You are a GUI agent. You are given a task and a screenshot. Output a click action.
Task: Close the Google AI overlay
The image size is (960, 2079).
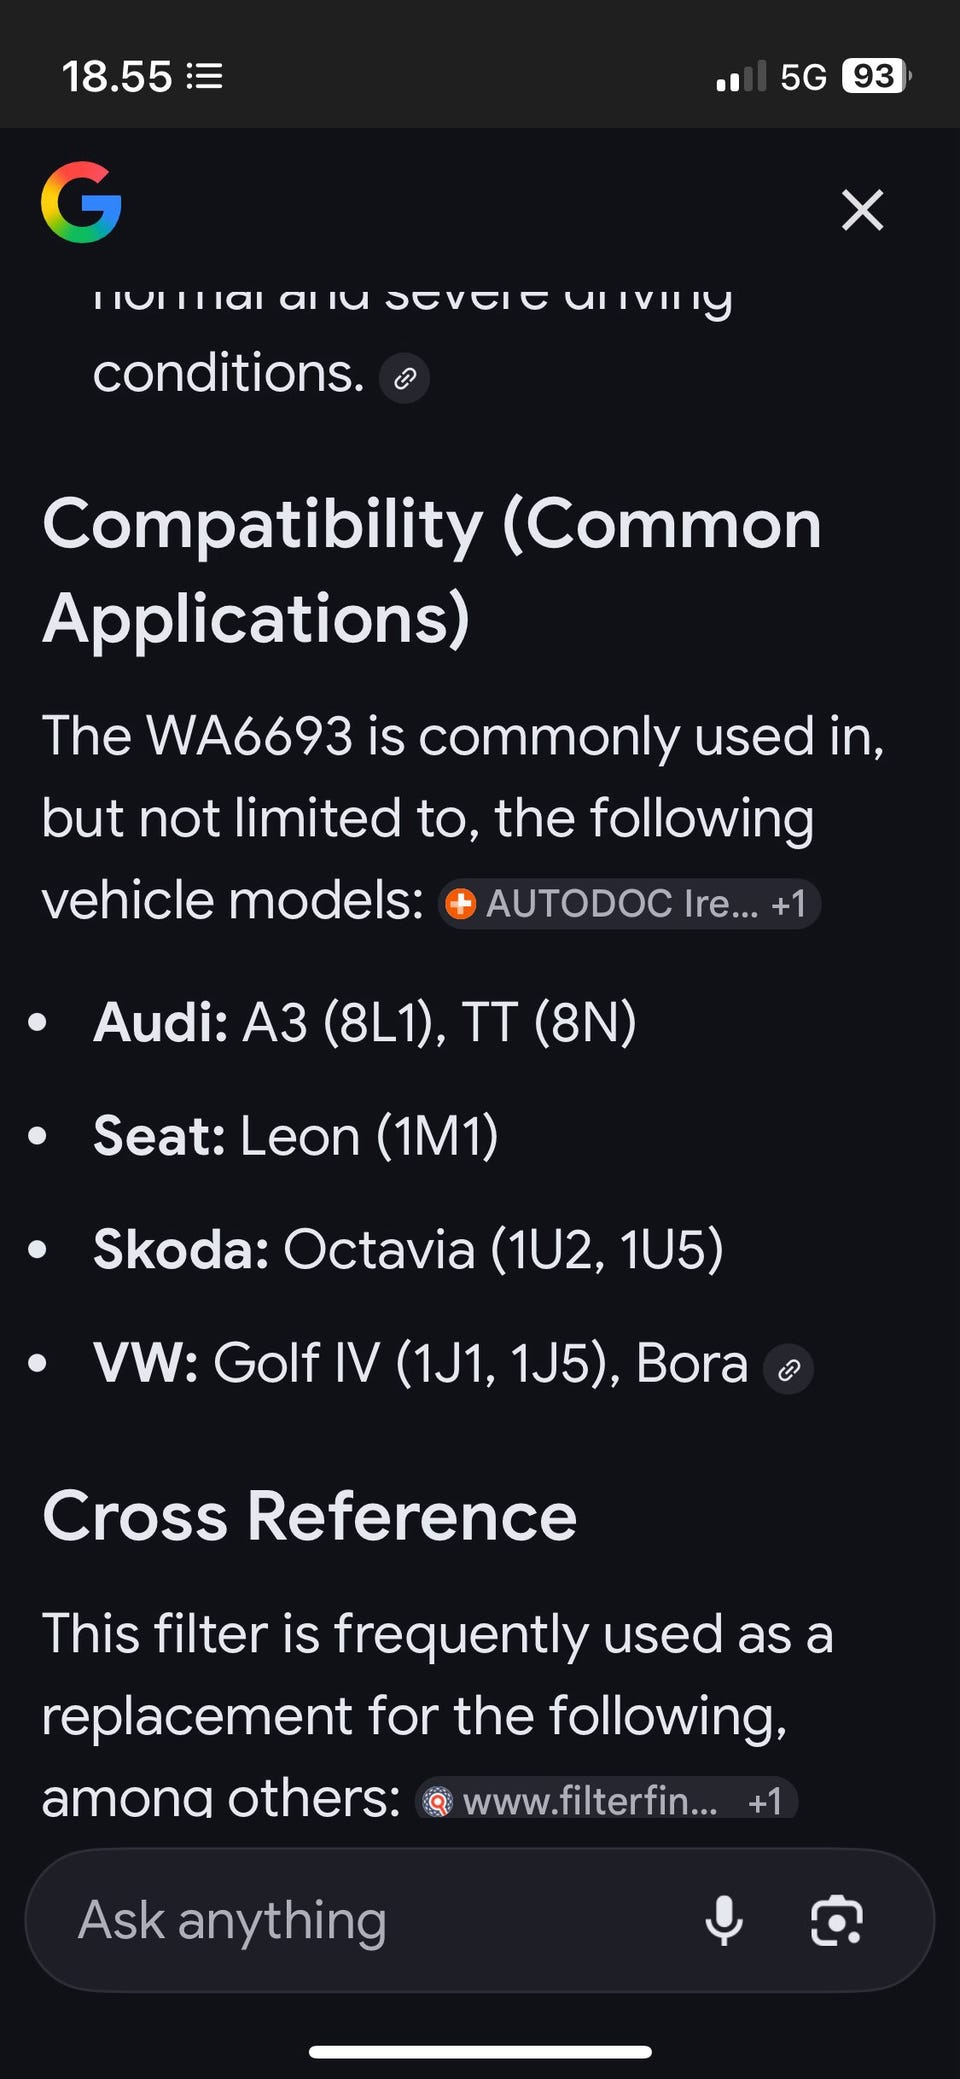(x=862, y=210)
